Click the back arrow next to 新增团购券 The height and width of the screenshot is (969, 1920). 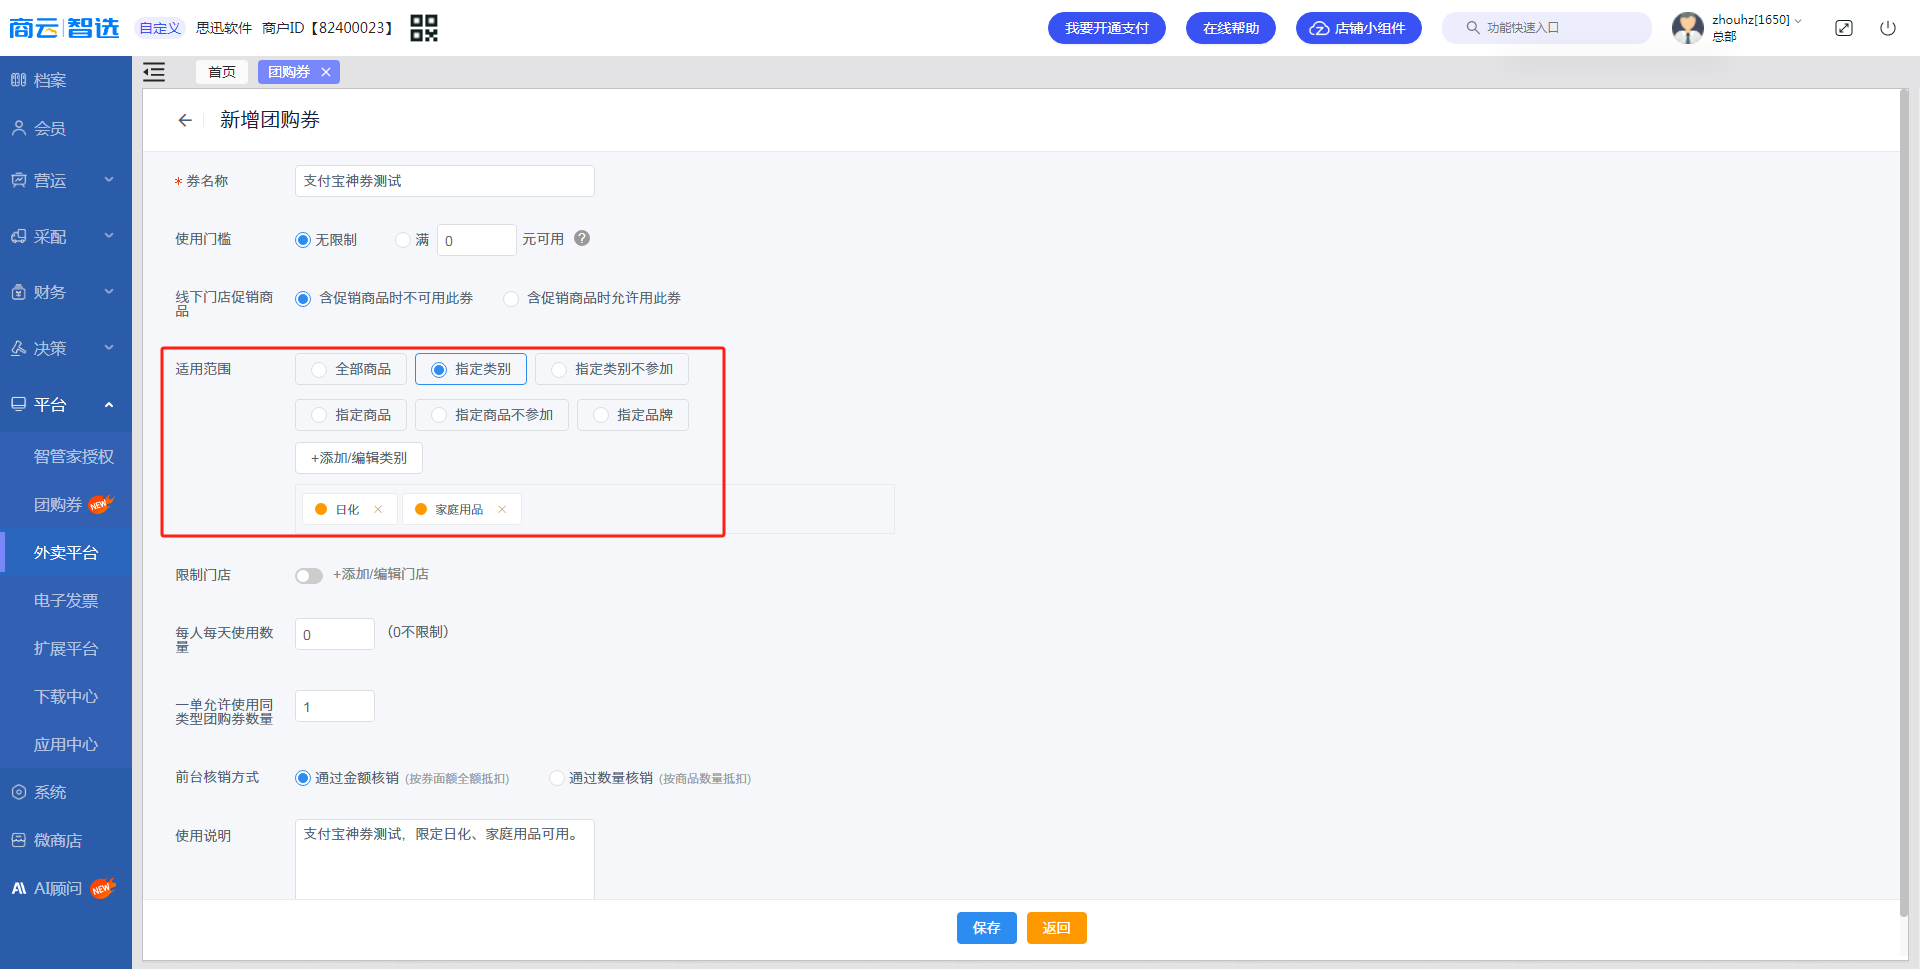point(185,120)
